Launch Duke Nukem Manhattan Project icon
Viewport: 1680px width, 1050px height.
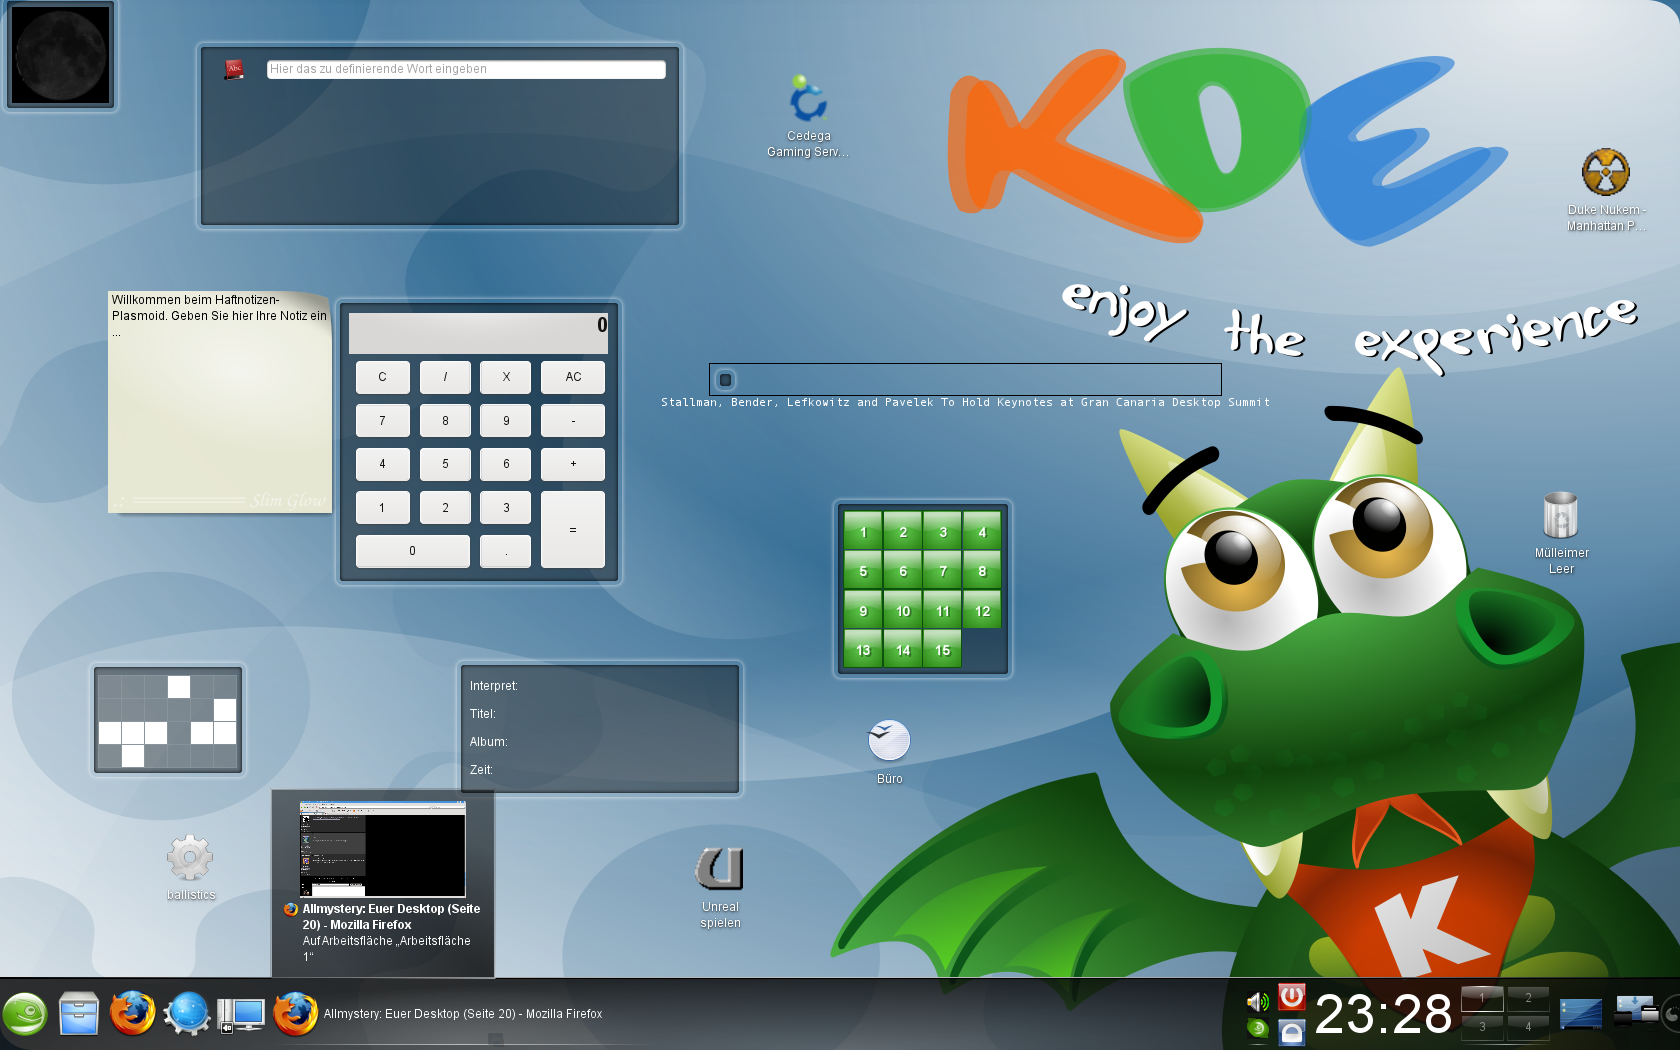1605,173
